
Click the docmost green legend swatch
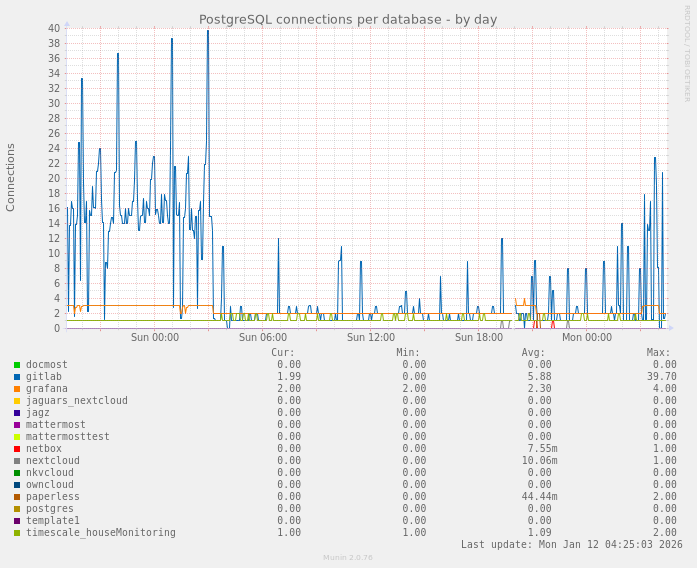point(17,365)
